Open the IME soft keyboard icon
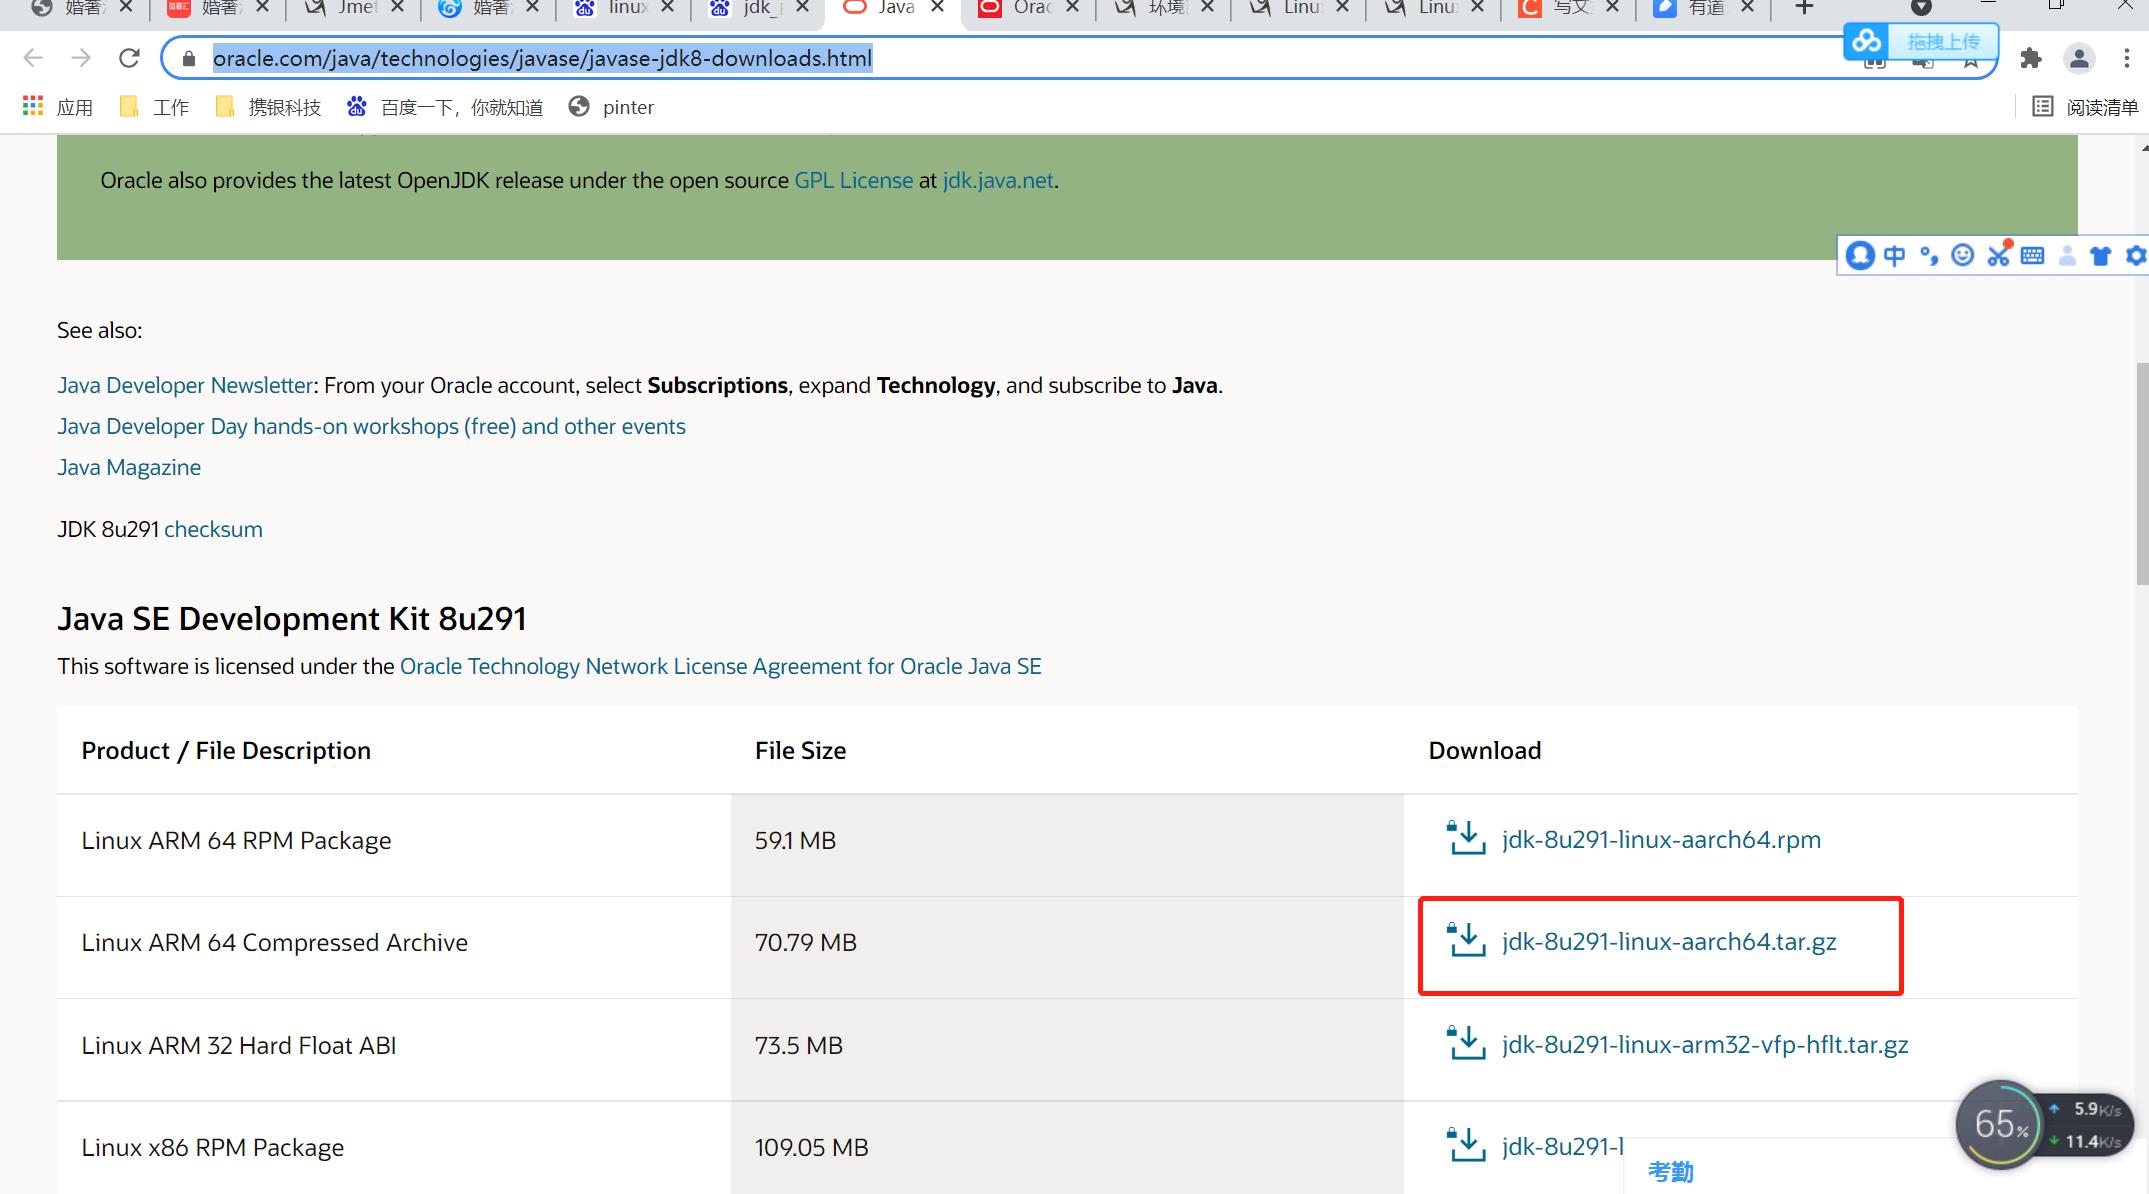This screenshot has width=2149, height=1194. pos(2032,256)
